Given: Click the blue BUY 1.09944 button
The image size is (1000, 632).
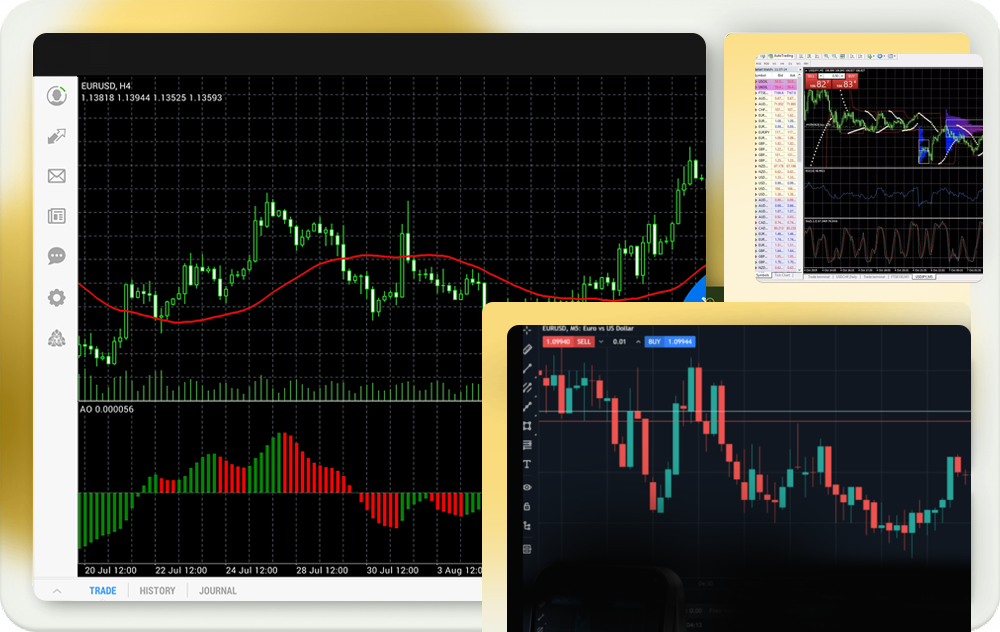Looking at the screenshot, I should 671,342.
